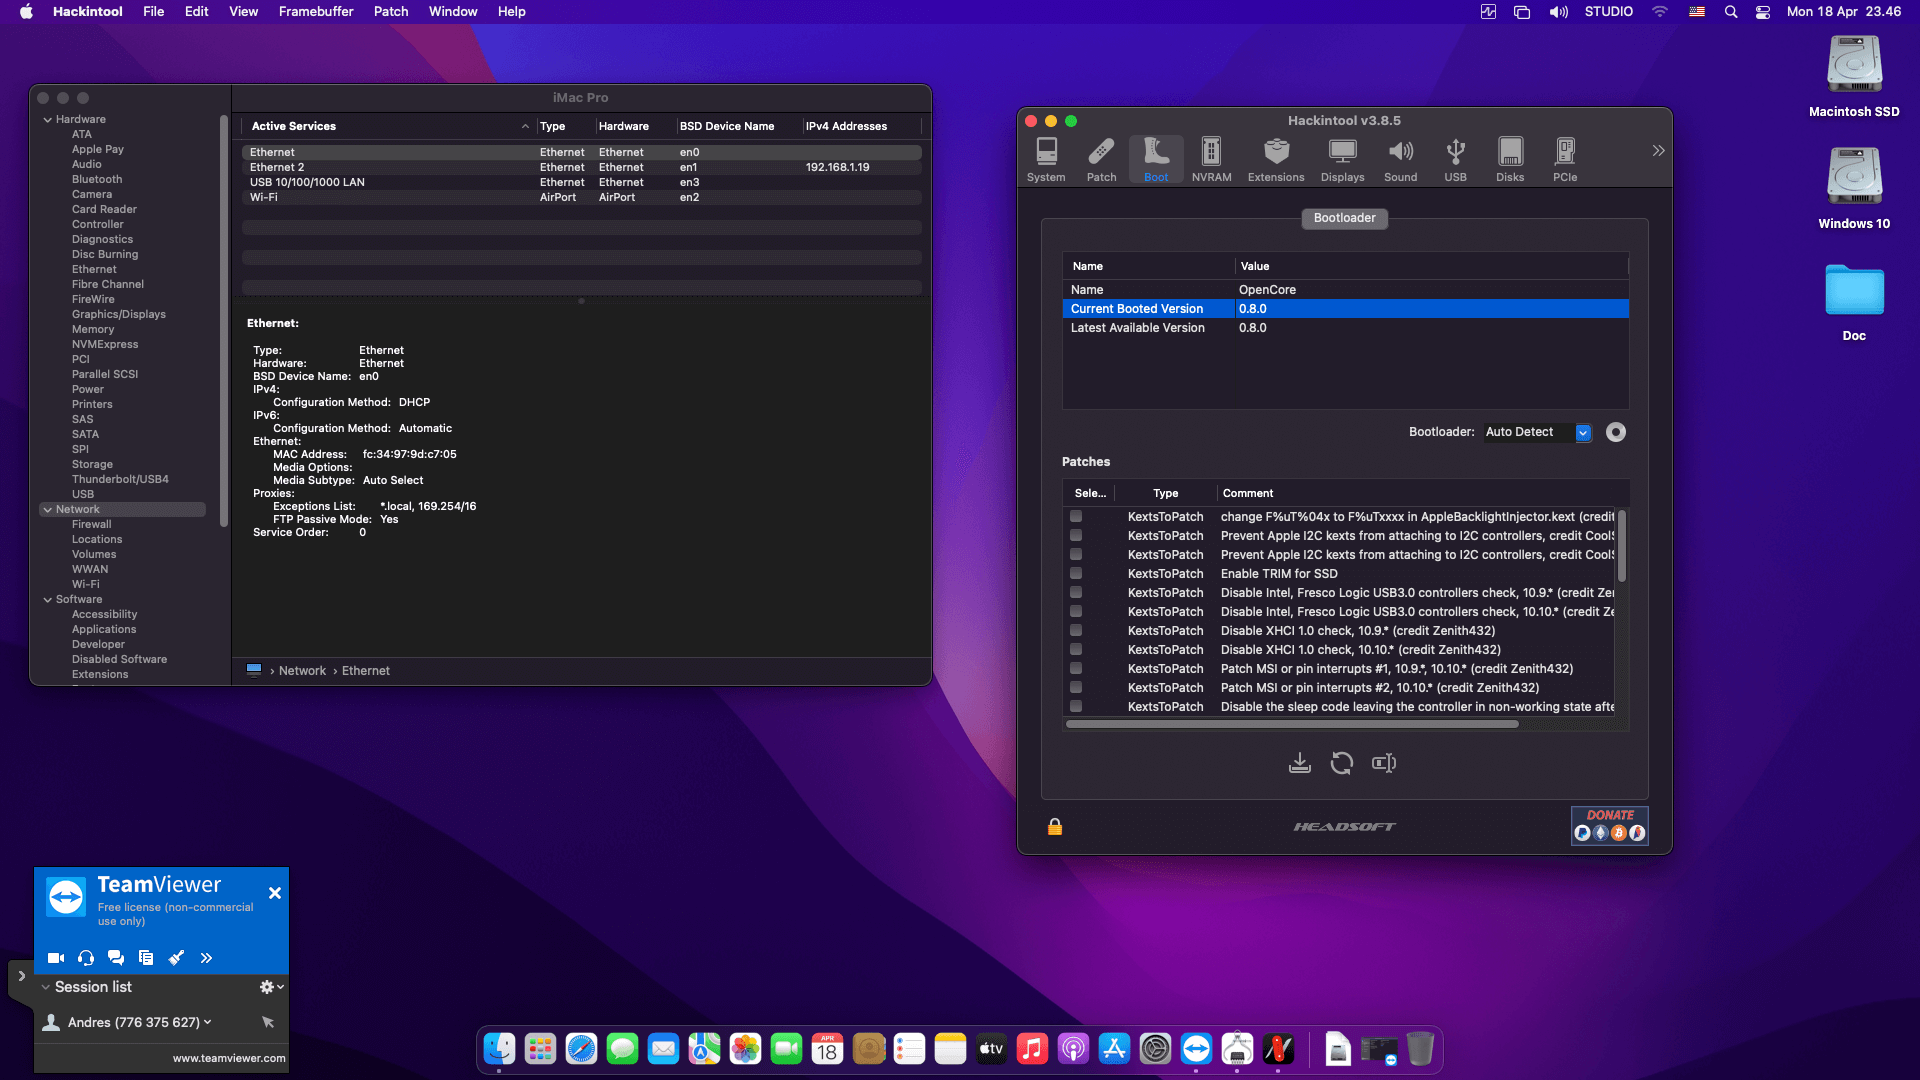Open the Patch menu in the menu bar
Screen dimensions: 1920x1080
pyautogui.click(x=391, y=12)
